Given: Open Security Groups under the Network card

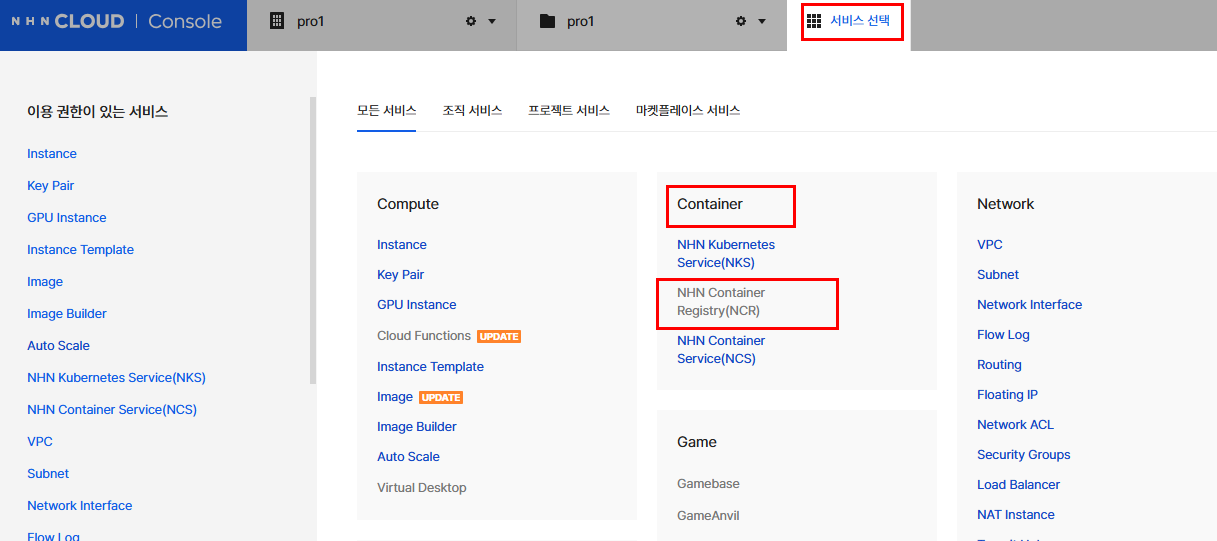Looking at the screenshot, I should (x=1024, y=455).
